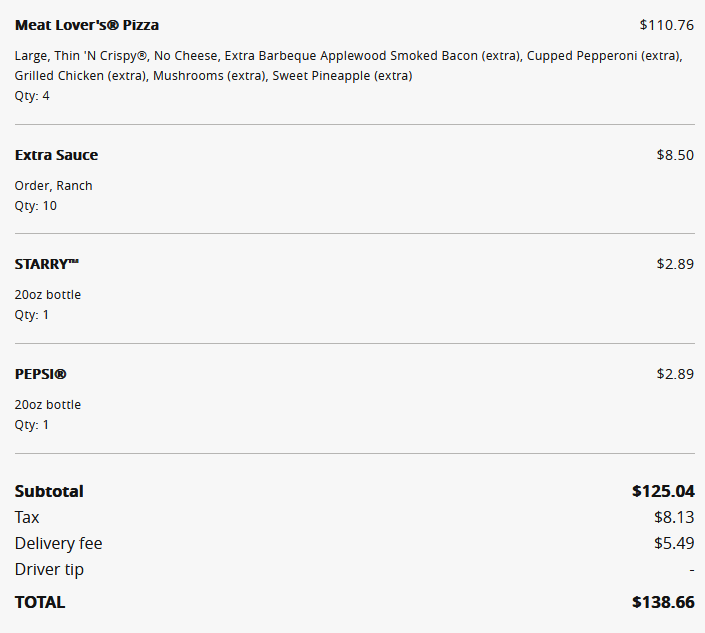Click the TOTAL label
The image size is (705, 633).
tap(40, 602)
